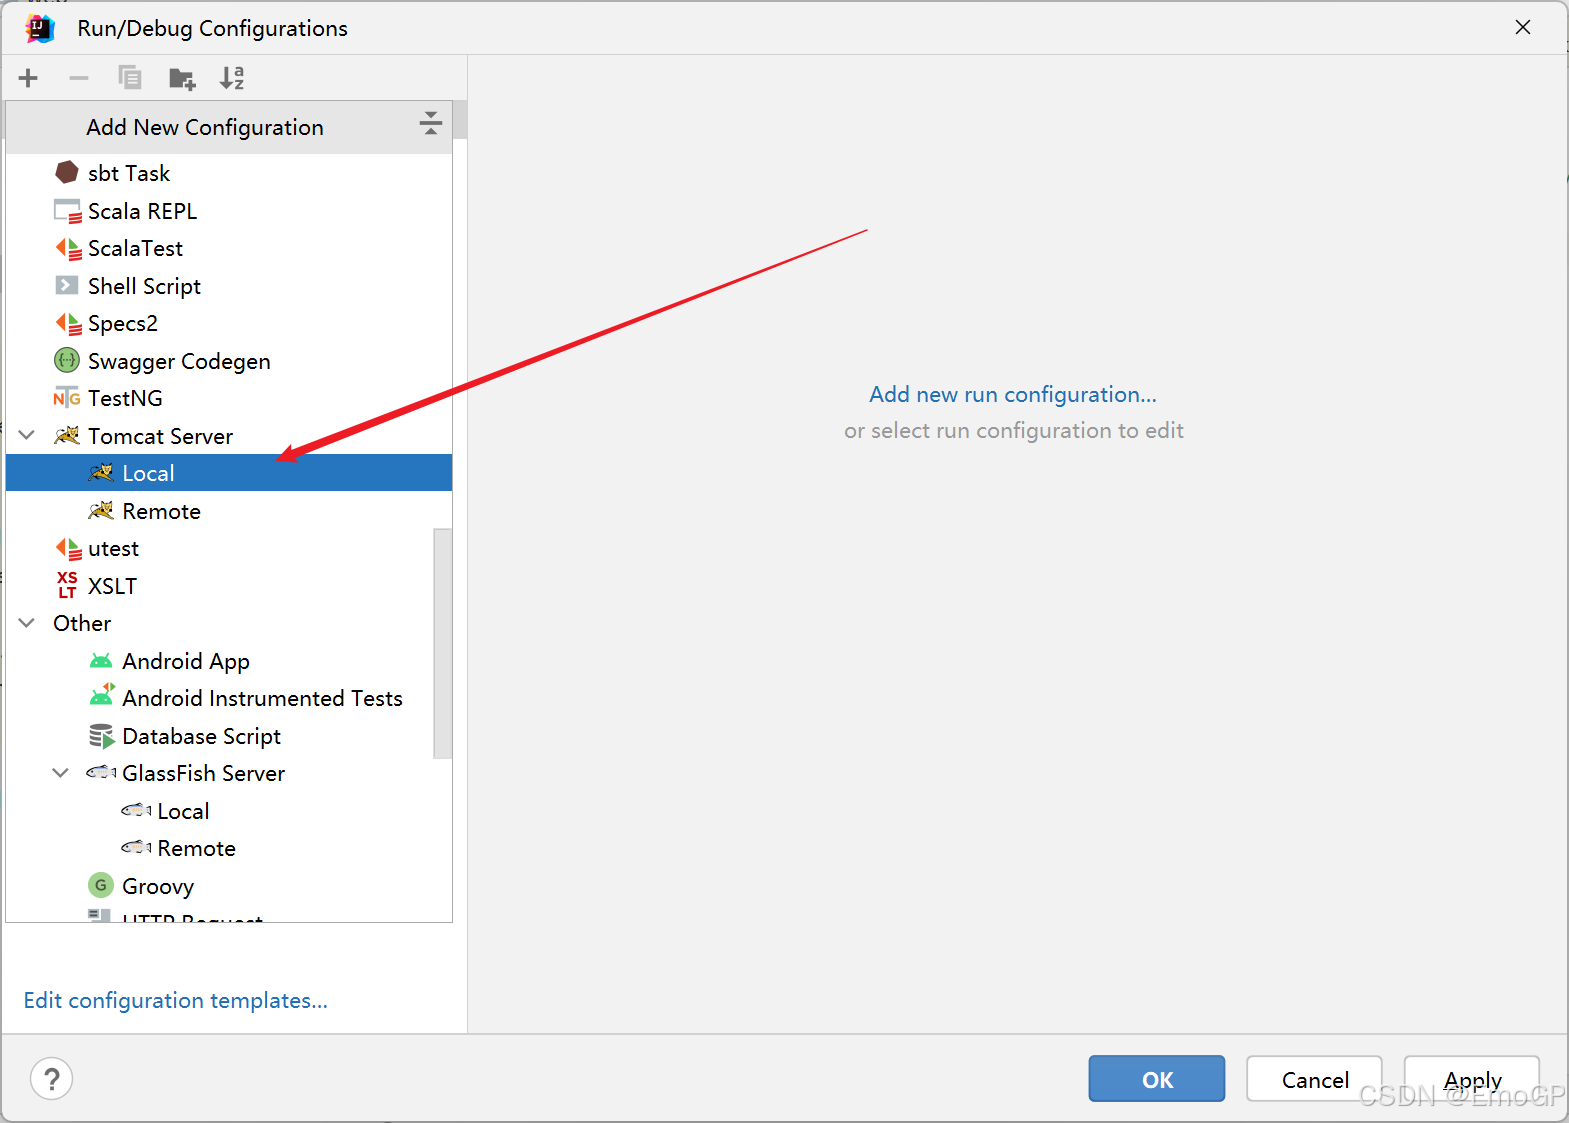
Task: Click the Add New Configuration plus icon
Action: [28, 78]
